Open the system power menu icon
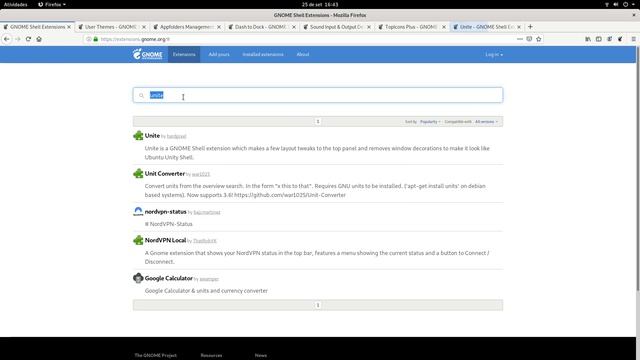 [x=625, y=4]
